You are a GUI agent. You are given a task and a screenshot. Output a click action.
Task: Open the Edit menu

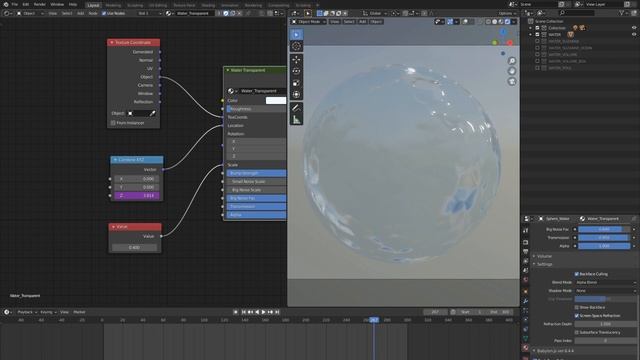click(x=26, y=4)
